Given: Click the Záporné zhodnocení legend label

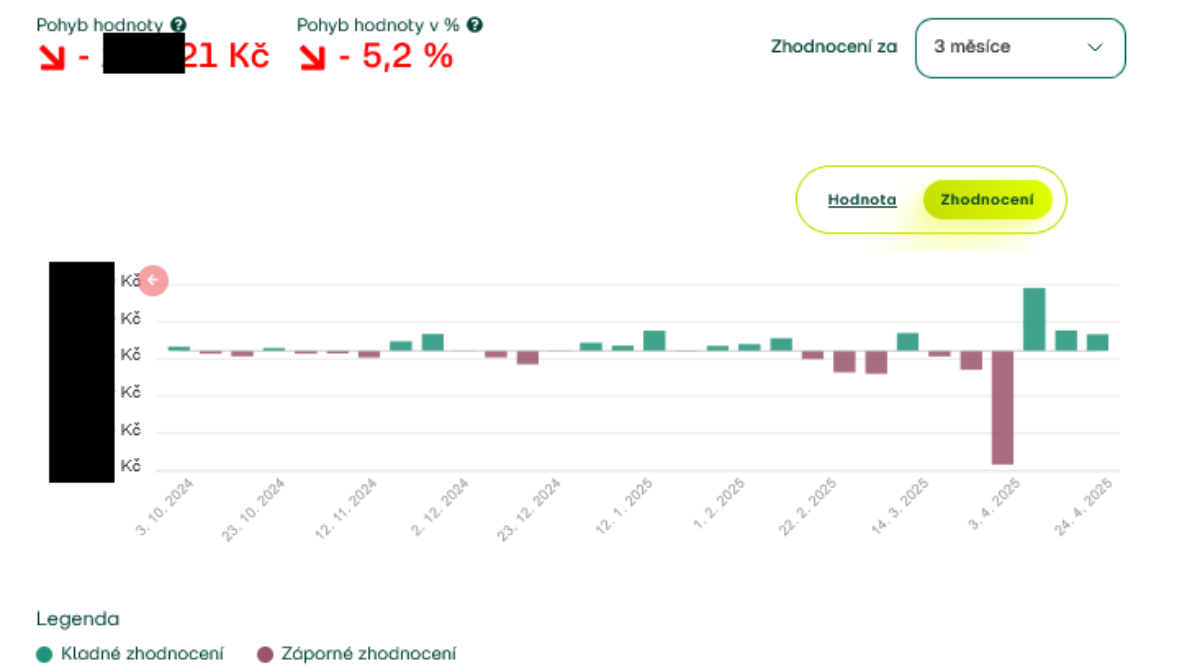Looking at the screenshot, I should coord(370,654).
